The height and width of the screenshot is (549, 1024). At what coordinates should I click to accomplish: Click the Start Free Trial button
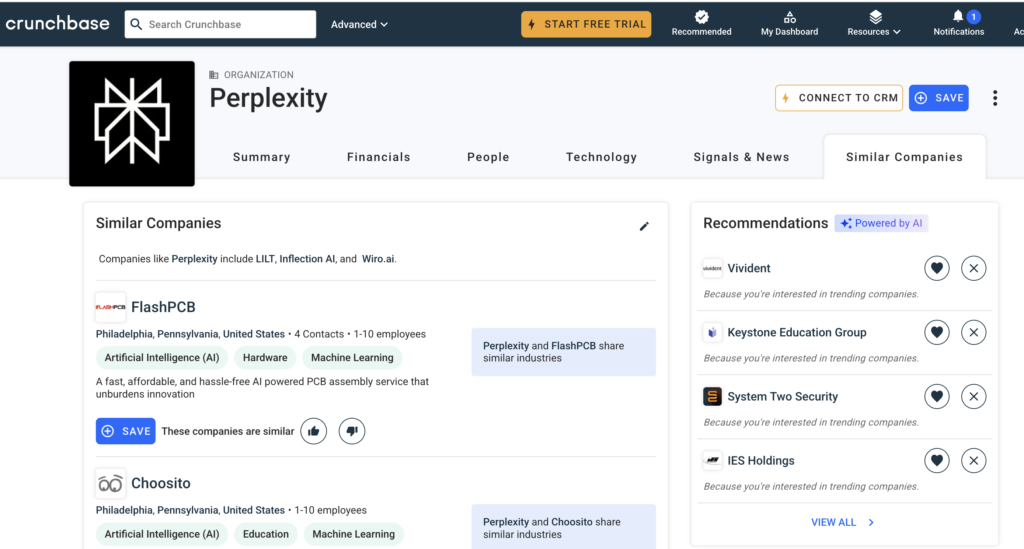point(586,24)
